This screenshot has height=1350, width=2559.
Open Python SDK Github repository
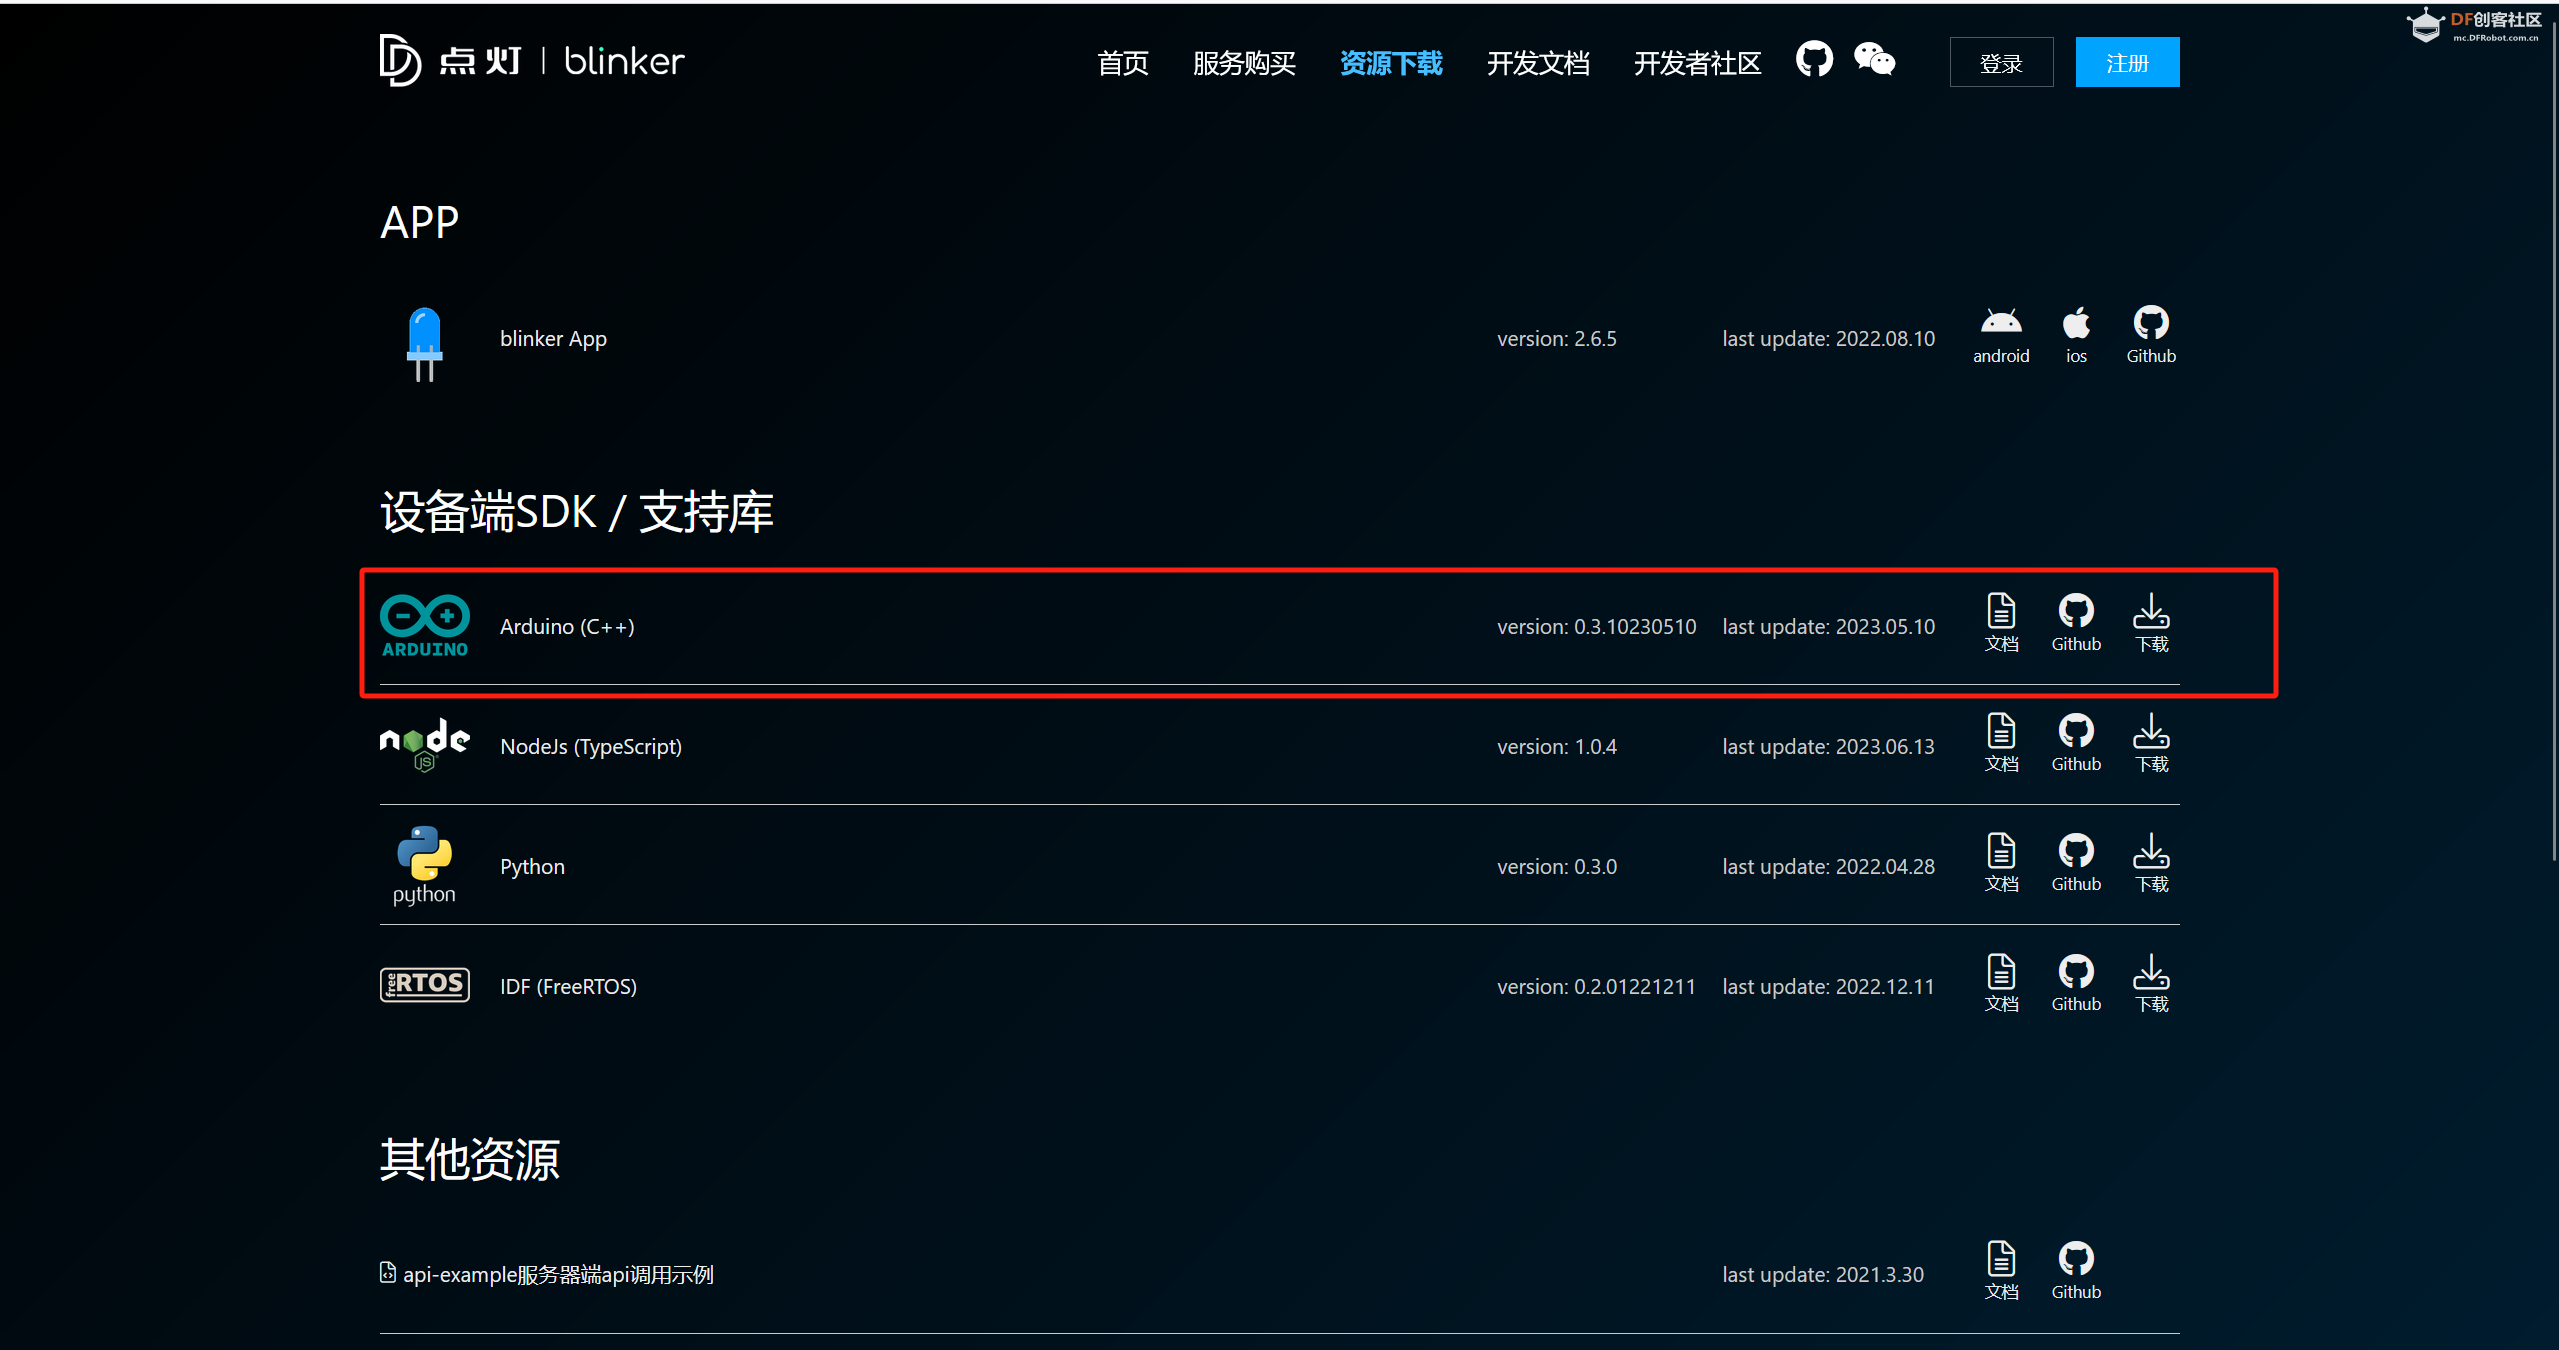2076,864
